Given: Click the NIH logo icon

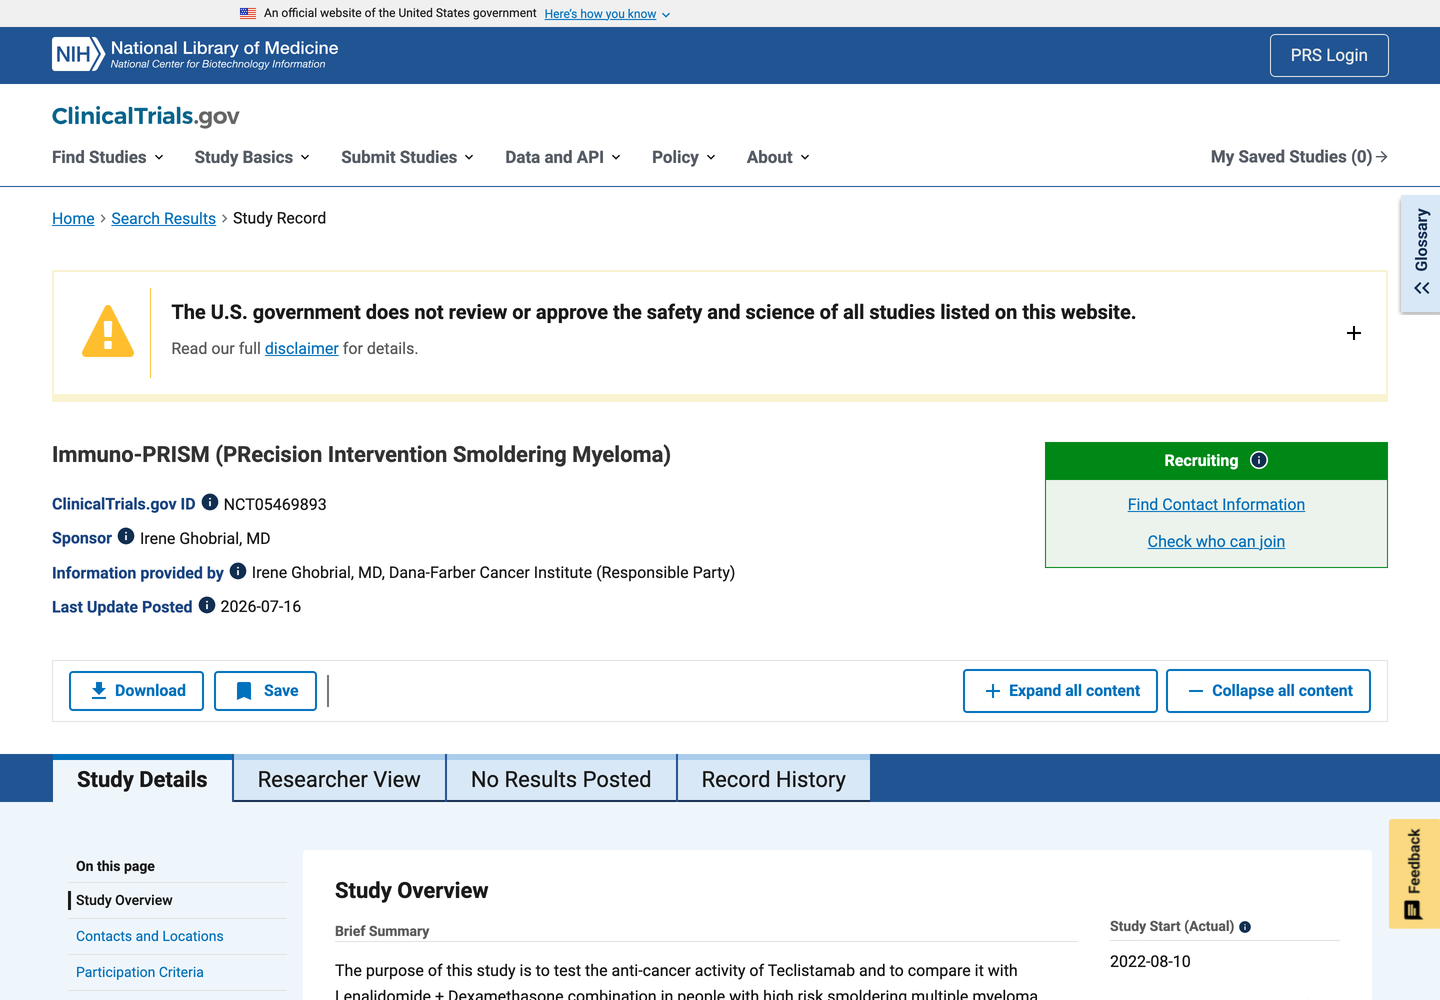Looking at the screenshot, I should [78, 54].
